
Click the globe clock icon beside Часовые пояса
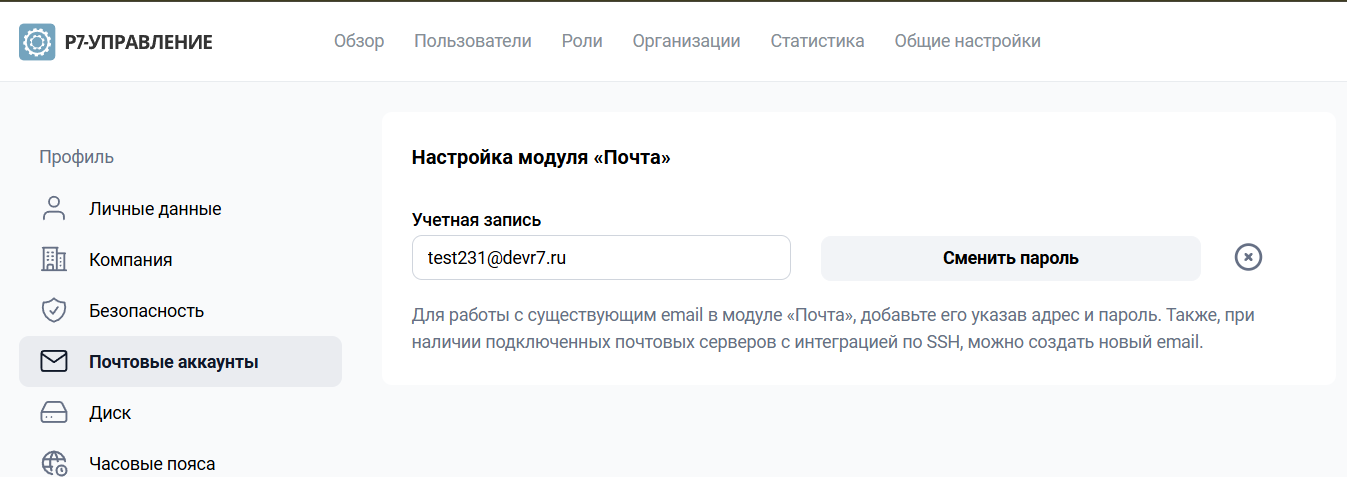54,463
